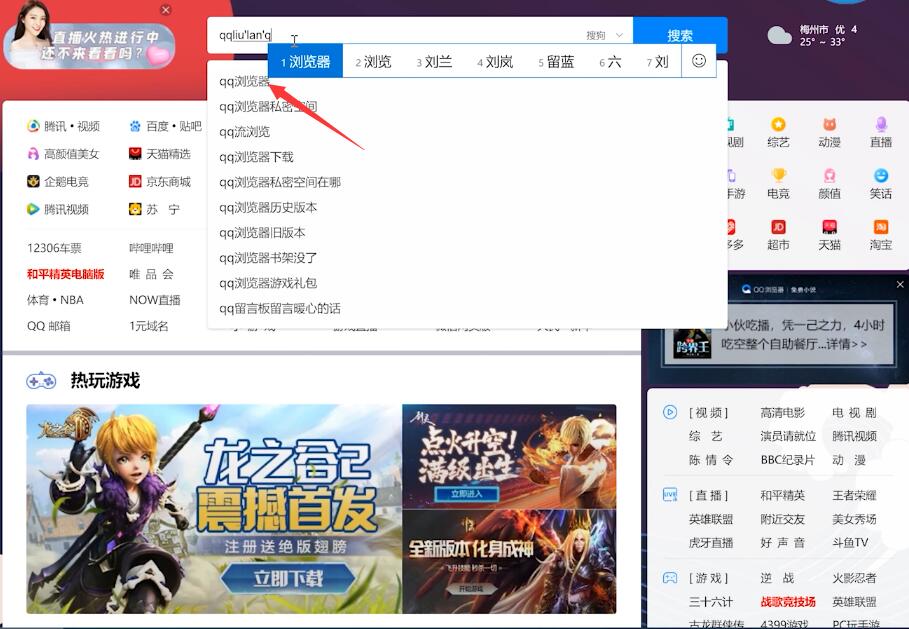Select IME candidate 6 六

click(x=610, y=61)
